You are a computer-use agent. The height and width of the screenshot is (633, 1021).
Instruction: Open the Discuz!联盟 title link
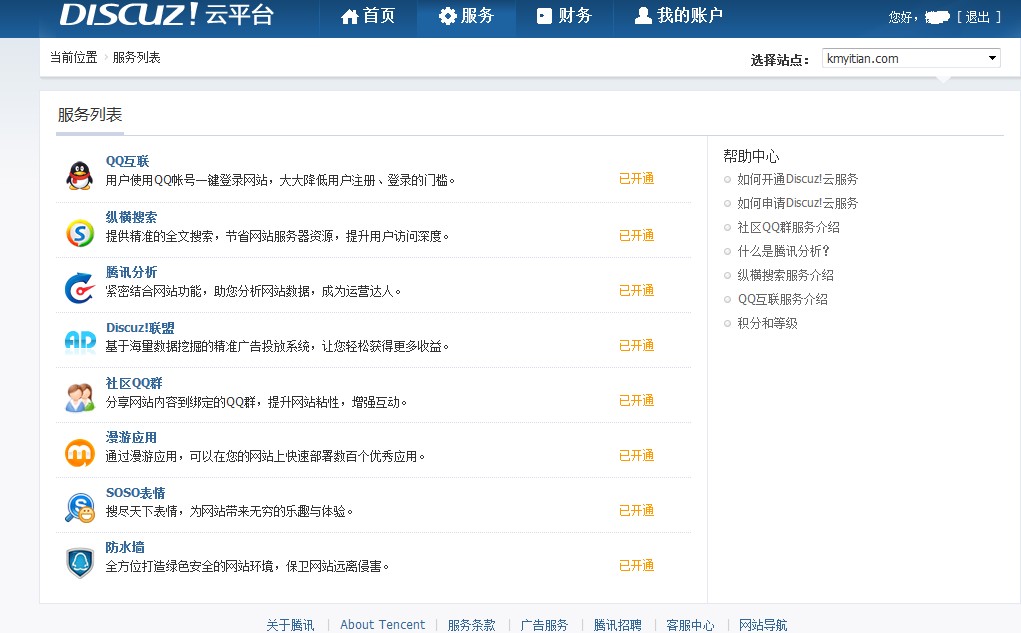tap(140, 328)
